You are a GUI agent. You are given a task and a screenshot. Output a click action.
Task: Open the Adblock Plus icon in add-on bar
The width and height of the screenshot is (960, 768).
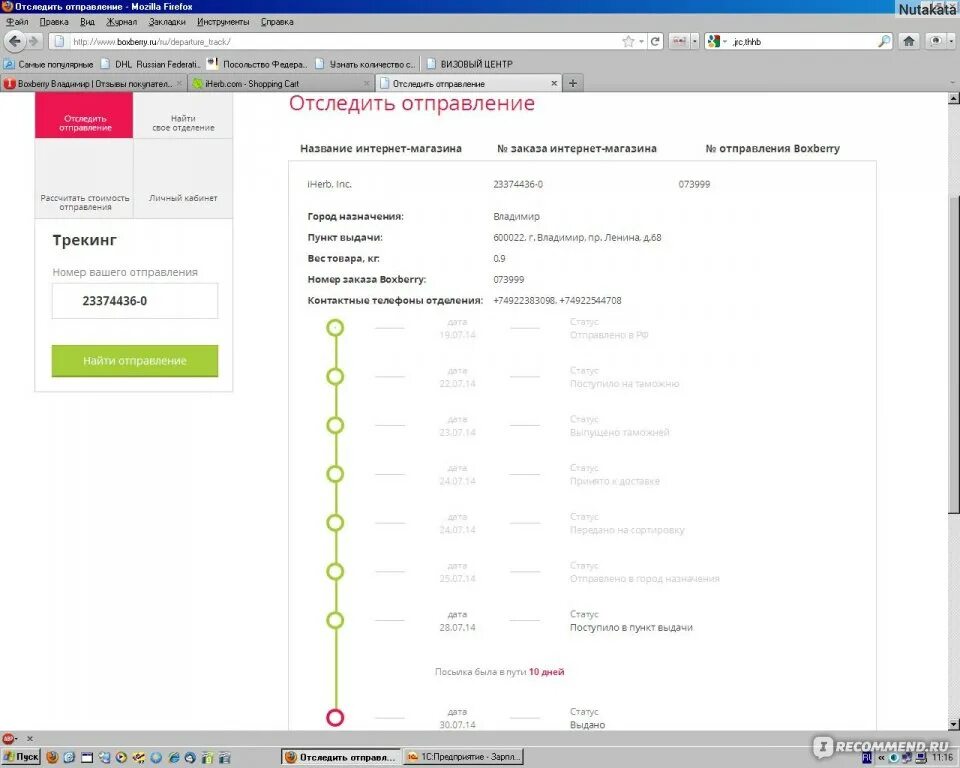pos(8,738)
